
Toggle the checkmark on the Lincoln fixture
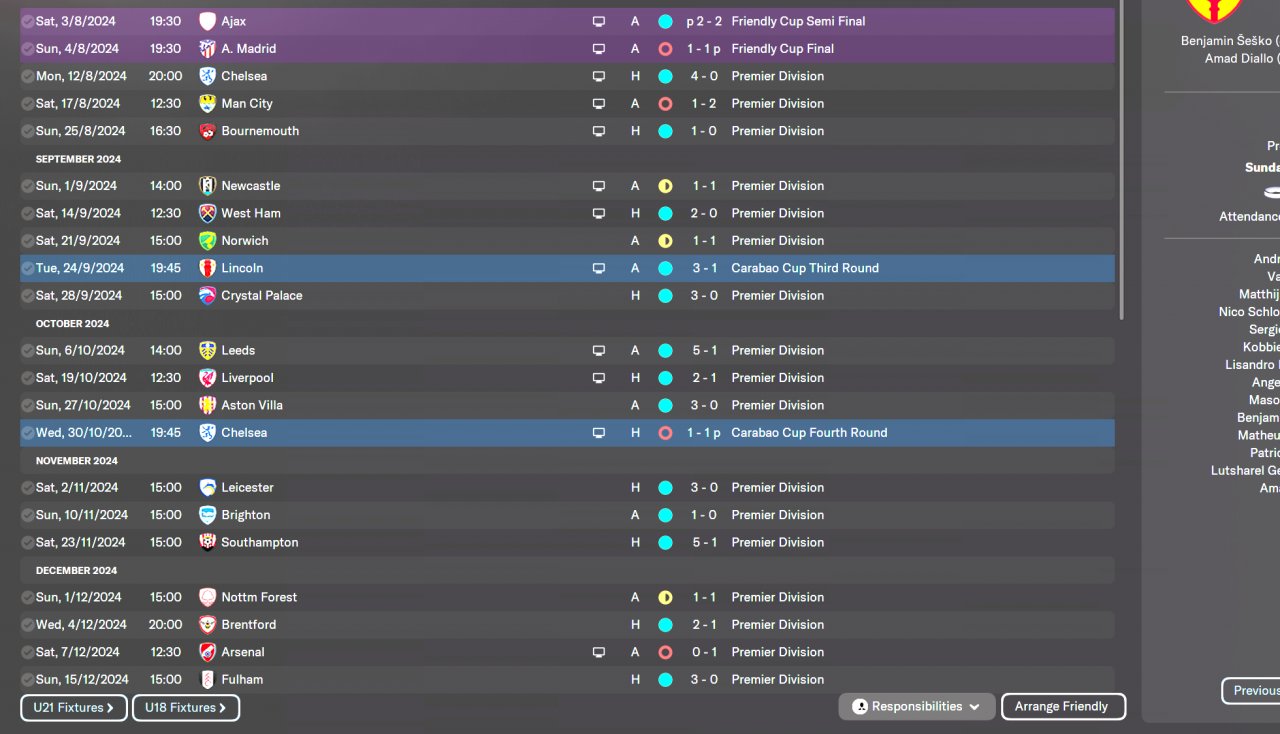(x=27, y=268)
